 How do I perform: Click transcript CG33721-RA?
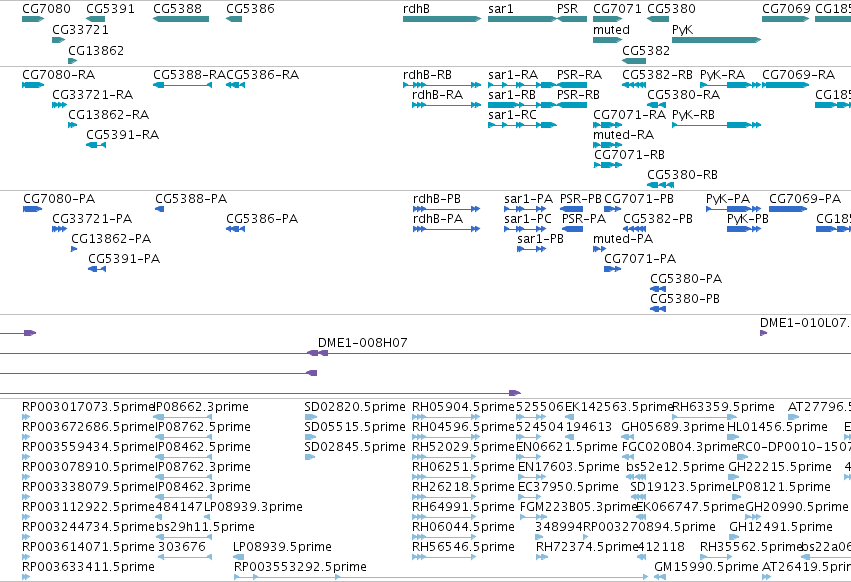tap(92, 94)
